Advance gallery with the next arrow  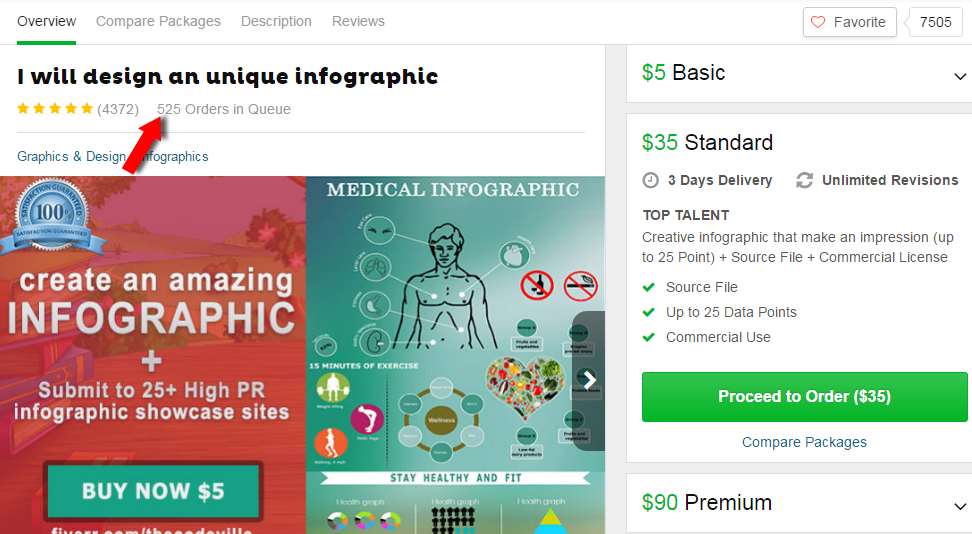tap(588, 380)
